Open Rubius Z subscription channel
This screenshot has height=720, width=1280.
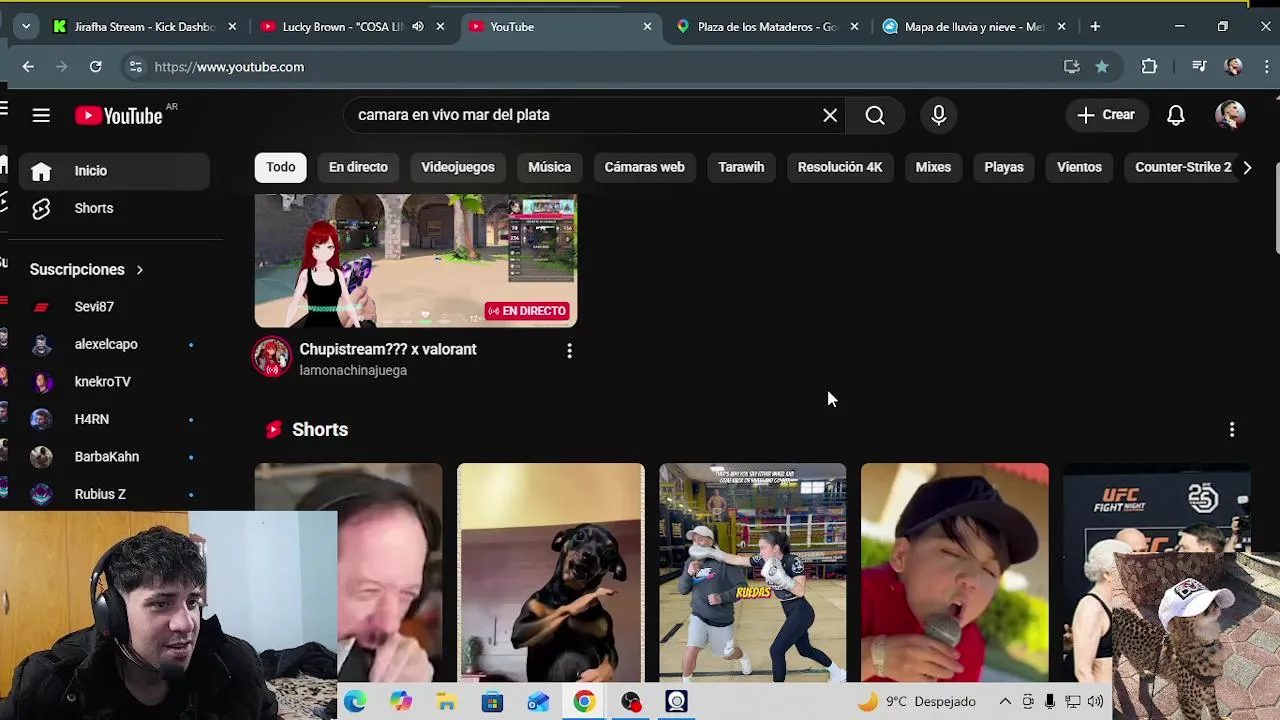114,494
